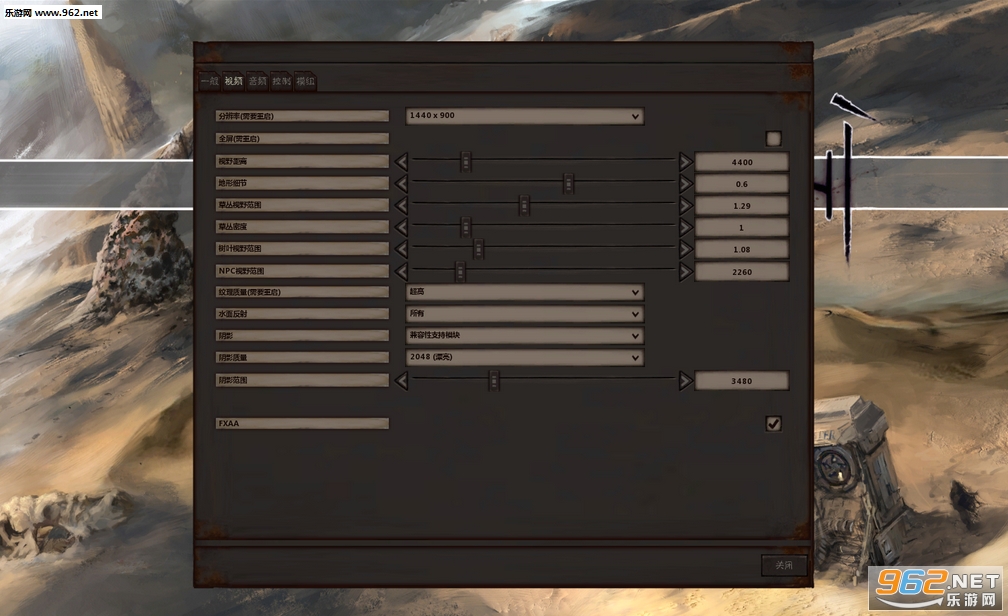Open the 音频 tab
The image size is (1008, 616).
click(x=257, y=81)
